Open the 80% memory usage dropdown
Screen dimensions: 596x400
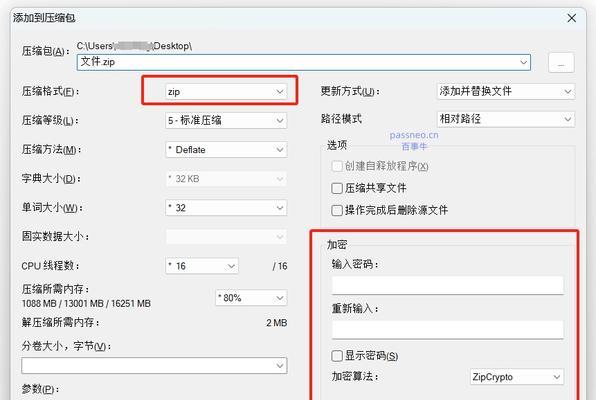251,298
